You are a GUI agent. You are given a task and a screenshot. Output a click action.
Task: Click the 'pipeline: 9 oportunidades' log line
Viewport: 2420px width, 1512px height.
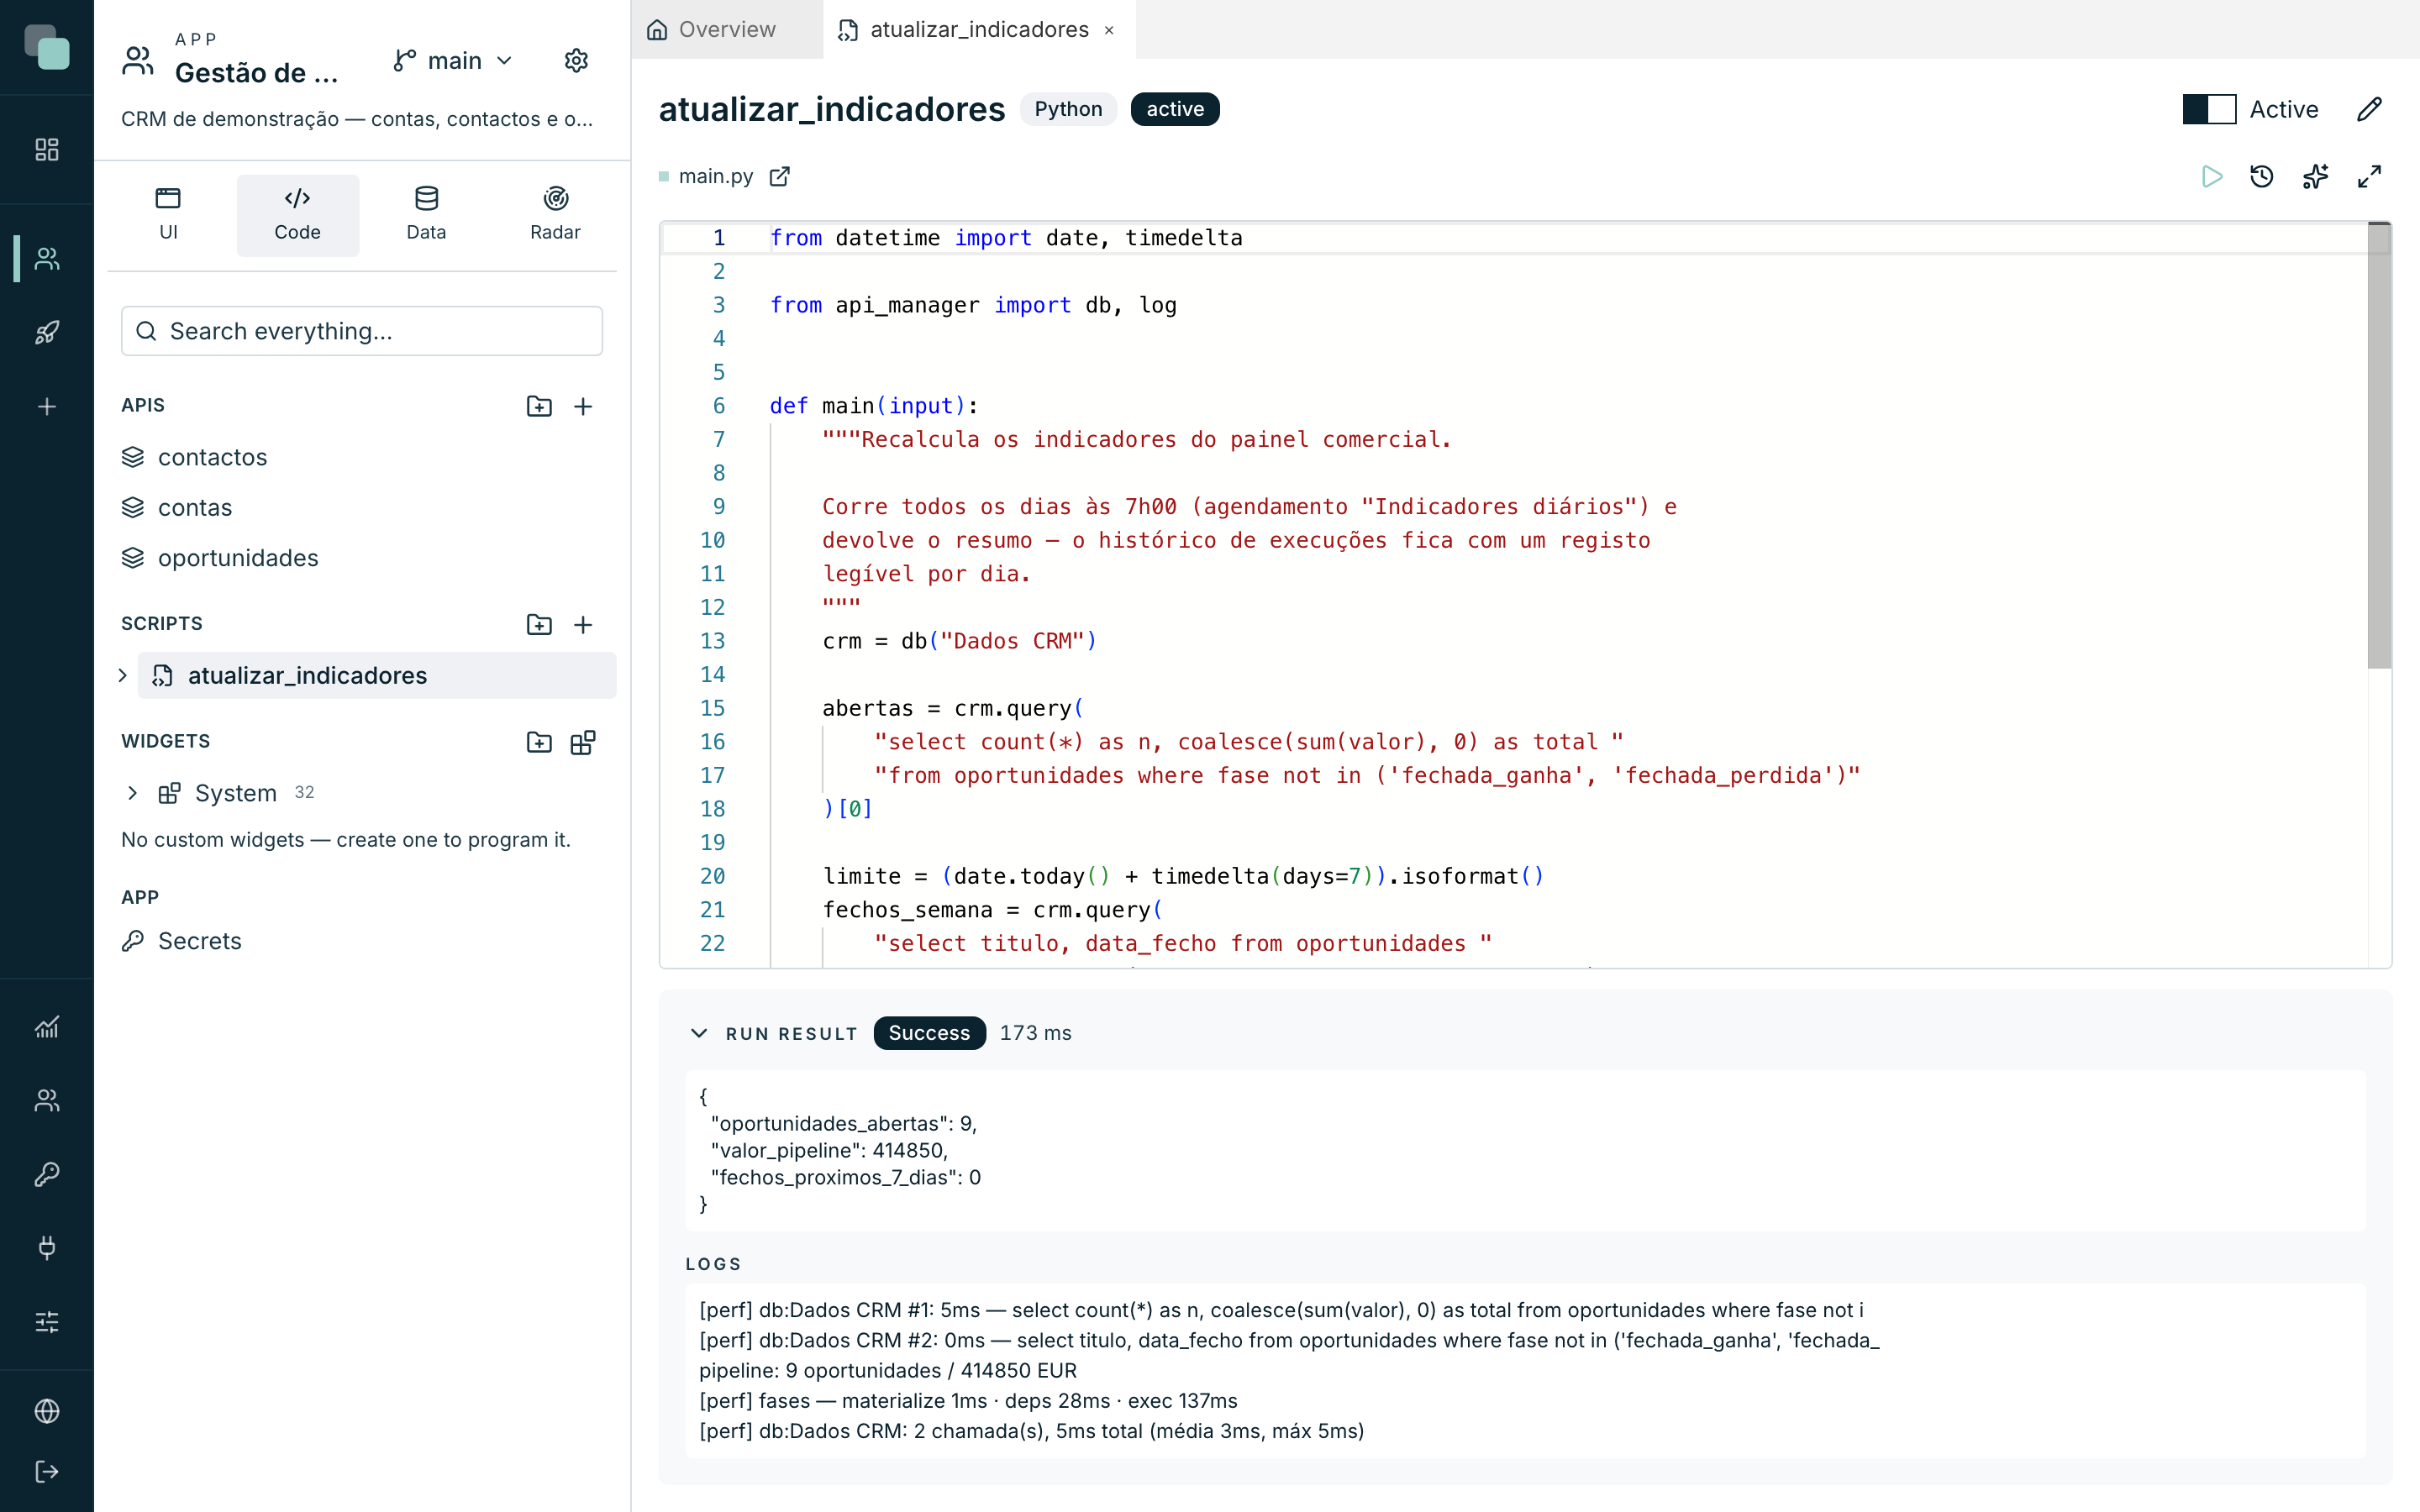click(x=888, y=1371)
